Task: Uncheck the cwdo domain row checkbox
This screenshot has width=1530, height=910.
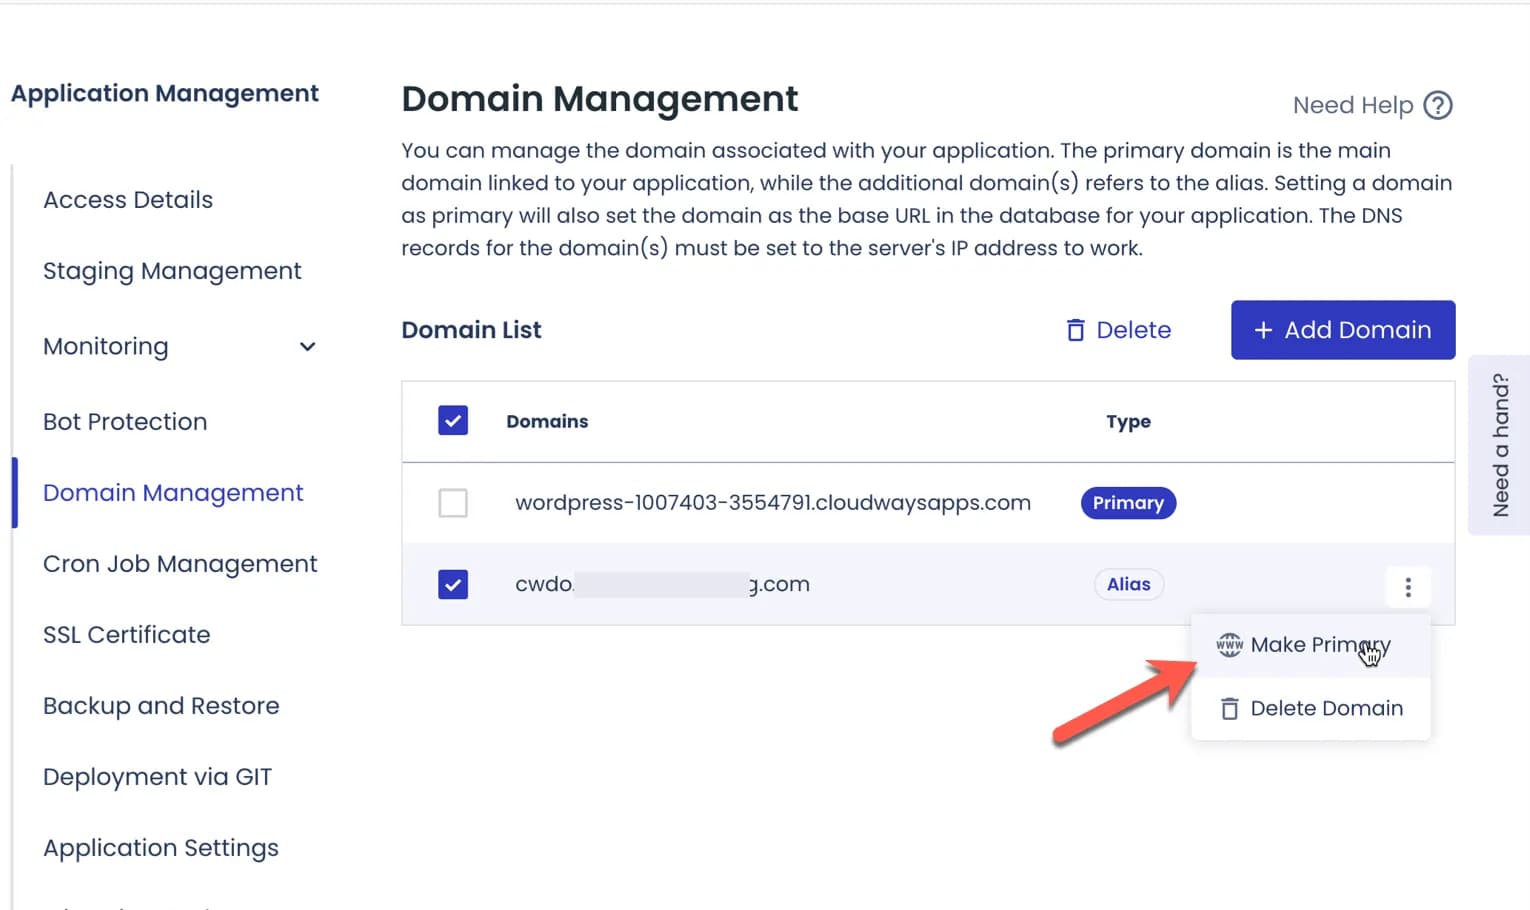Action: point(453,584)
